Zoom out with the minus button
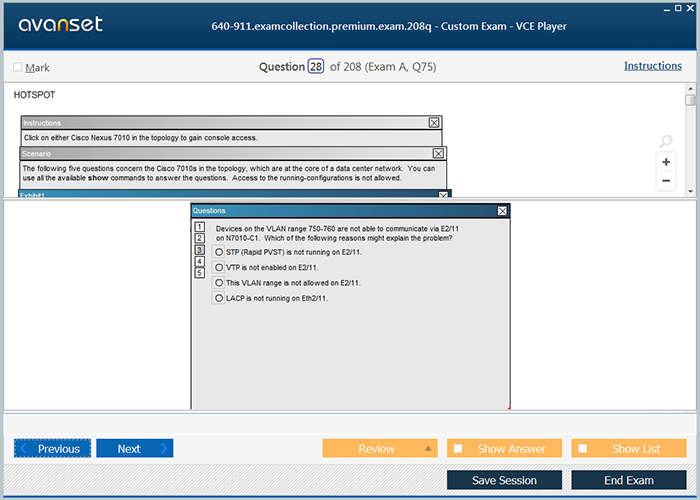Image resolution: width=700 pixels, height=500 pixels. 666,181
